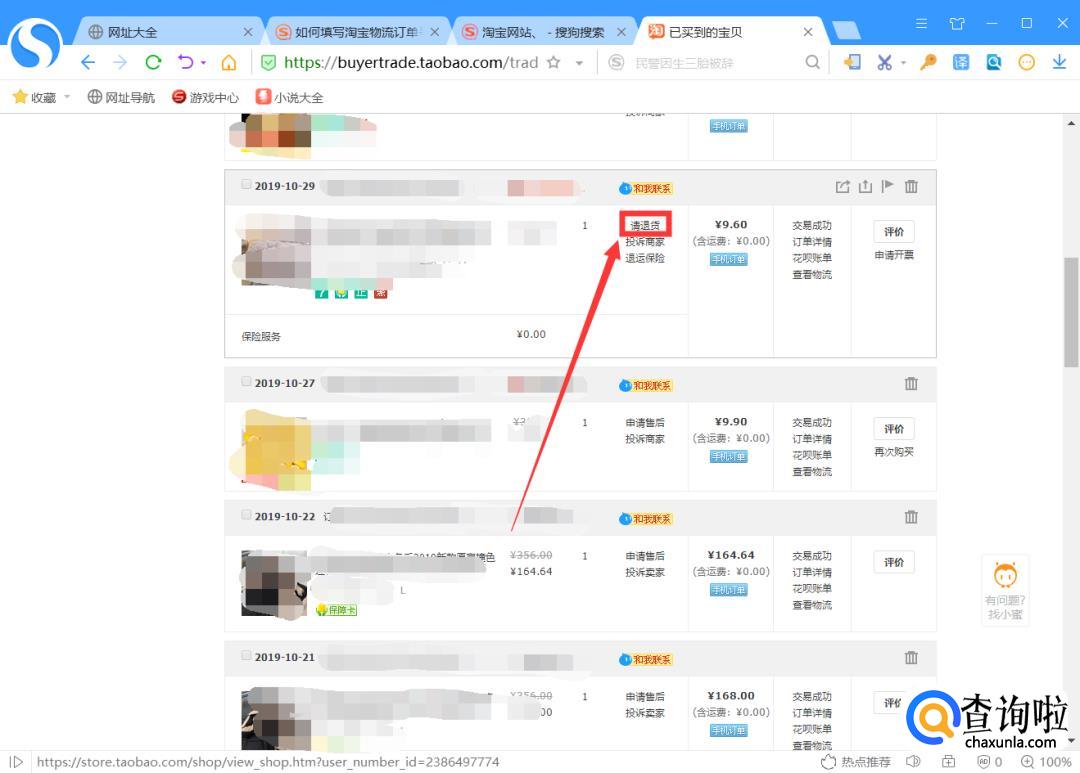
Task: Click the URL address field
Action: tap(411, 63)
